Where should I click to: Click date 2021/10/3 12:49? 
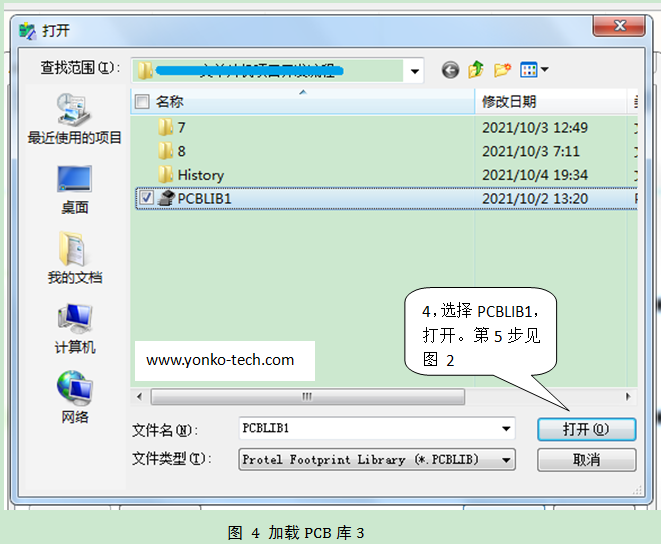click(535, 127)
